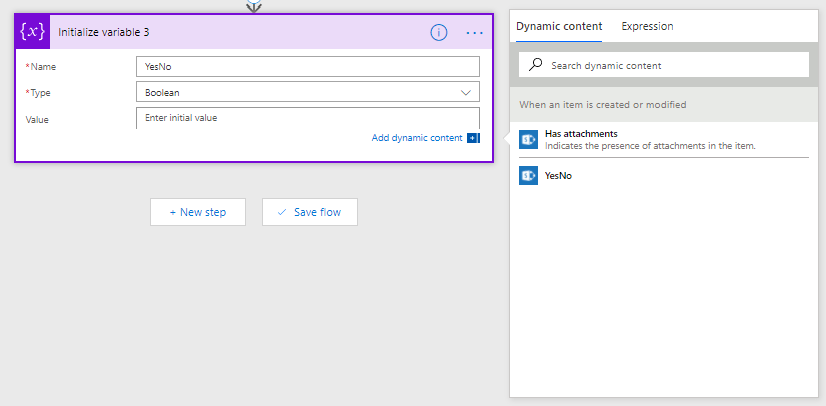Click the search magnifier icon in dynamic content
Viewport: 826px width, 406px height.
click(x=536, y=65)
